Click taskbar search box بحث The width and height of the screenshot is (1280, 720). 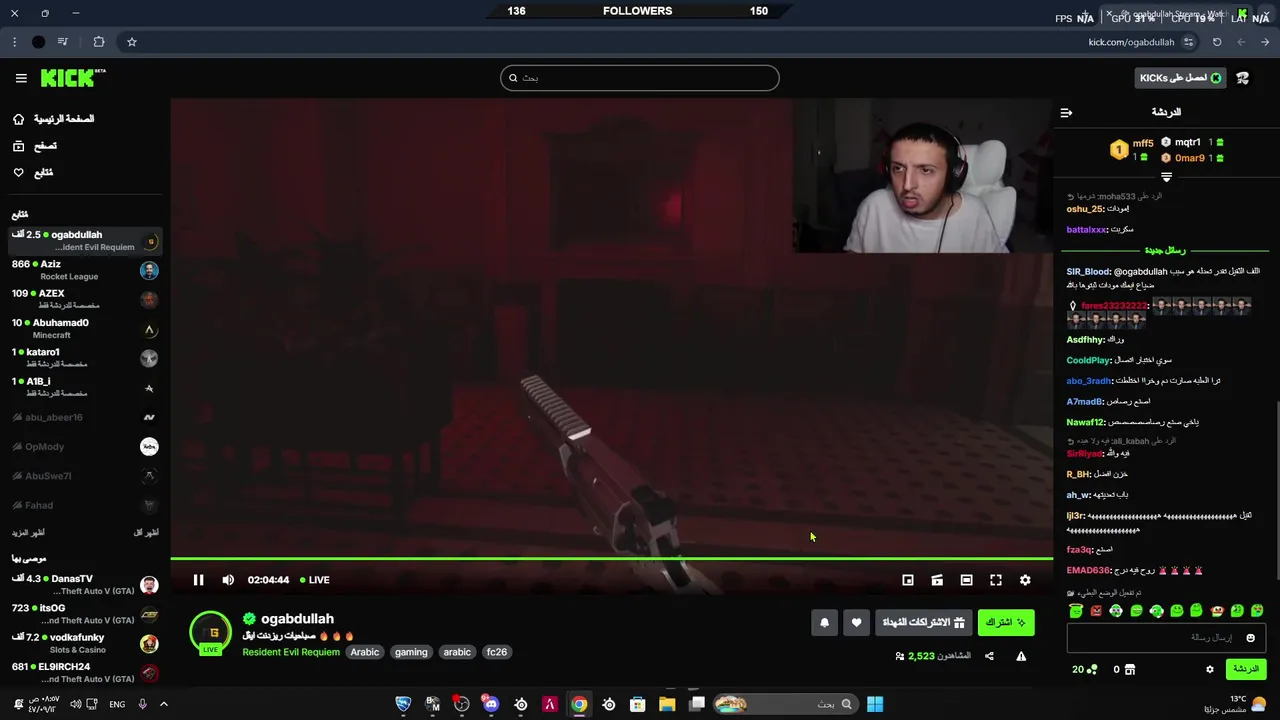click(x=784, y=704)
